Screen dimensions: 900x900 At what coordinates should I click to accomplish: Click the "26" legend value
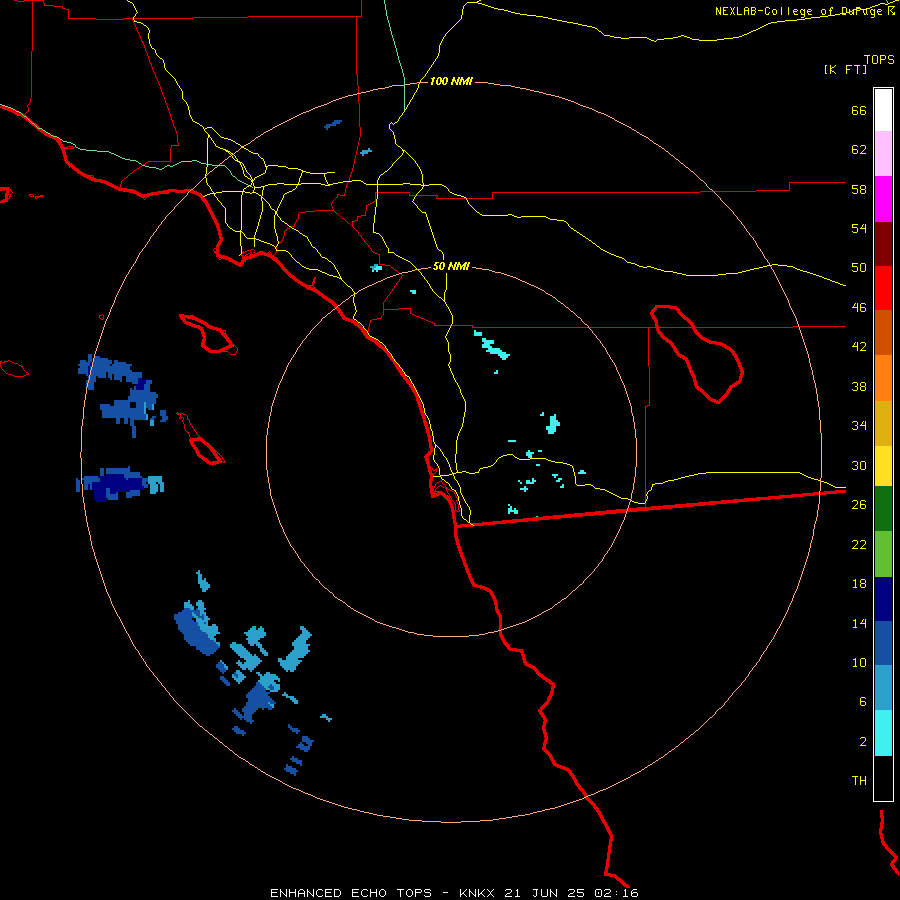pos(859,505)
